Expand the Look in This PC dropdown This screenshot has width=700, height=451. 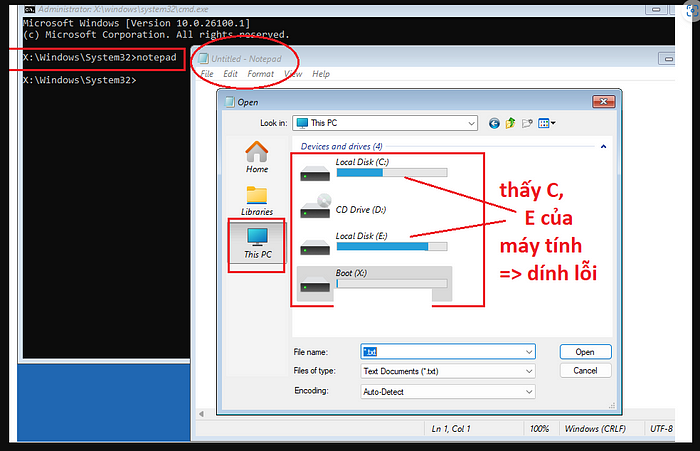click(x=471, y=123)
